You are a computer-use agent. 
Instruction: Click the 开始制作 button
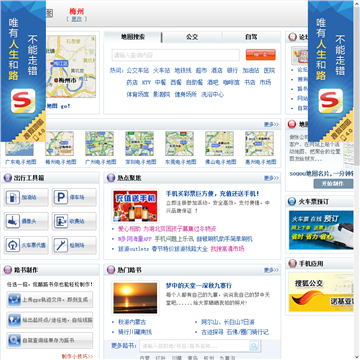click(x=333, y=184)
